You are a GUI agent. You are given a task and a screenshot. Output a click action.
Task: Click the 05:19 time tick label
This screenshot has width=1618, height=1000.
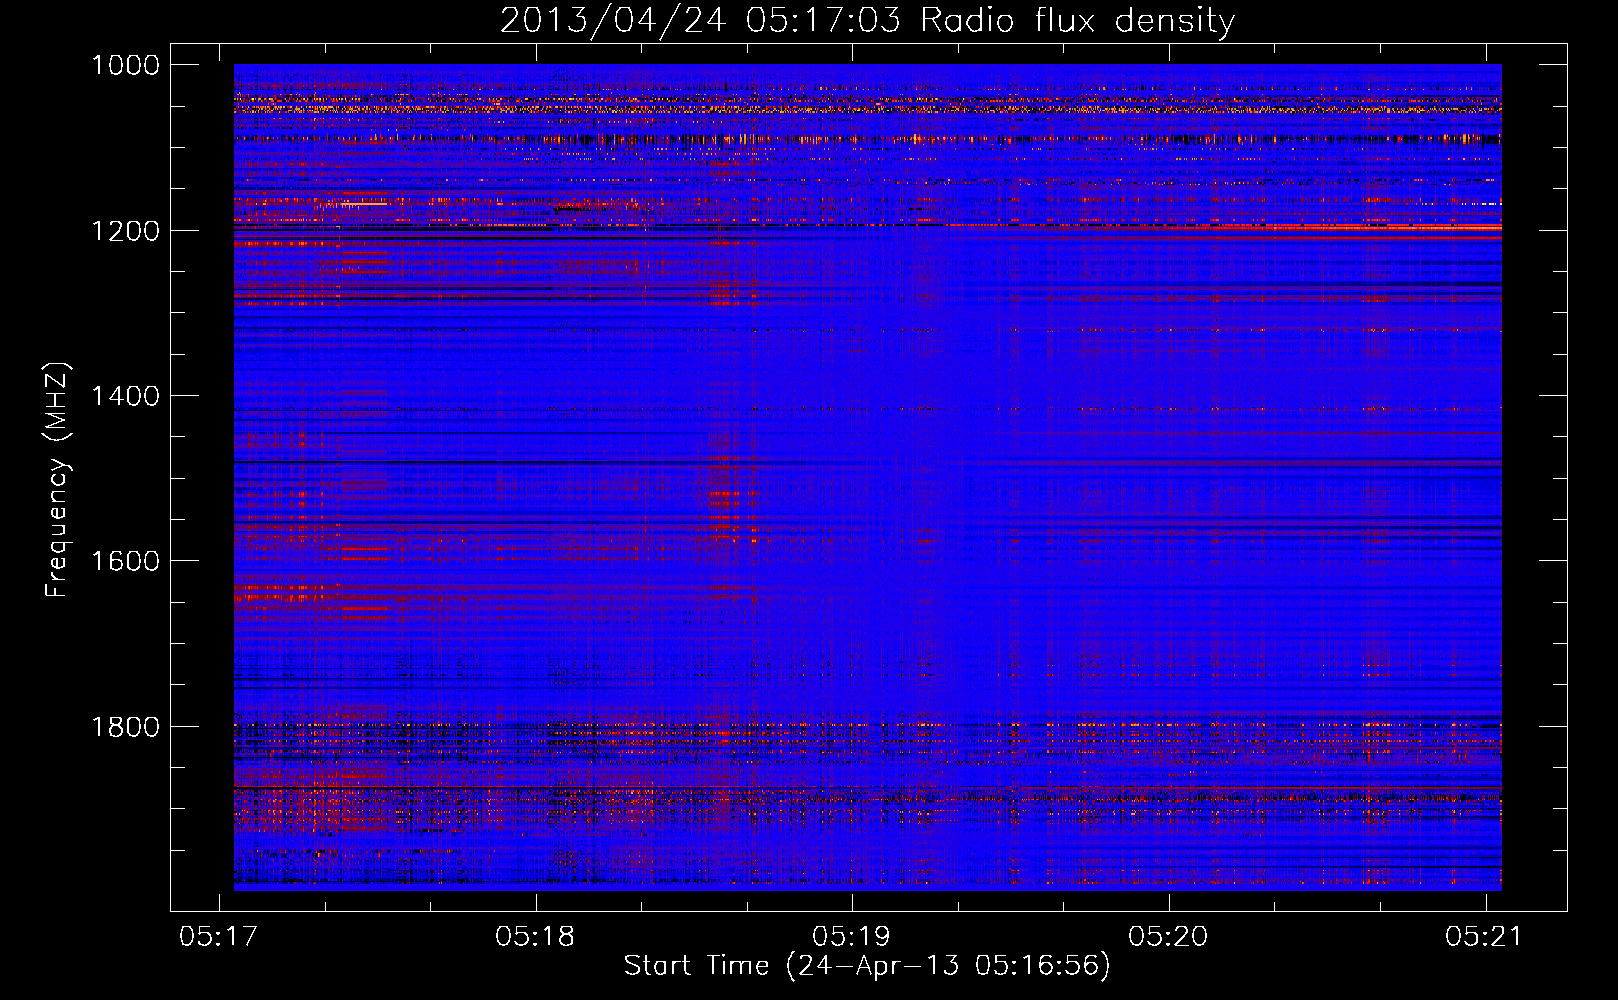pos(852,936)
